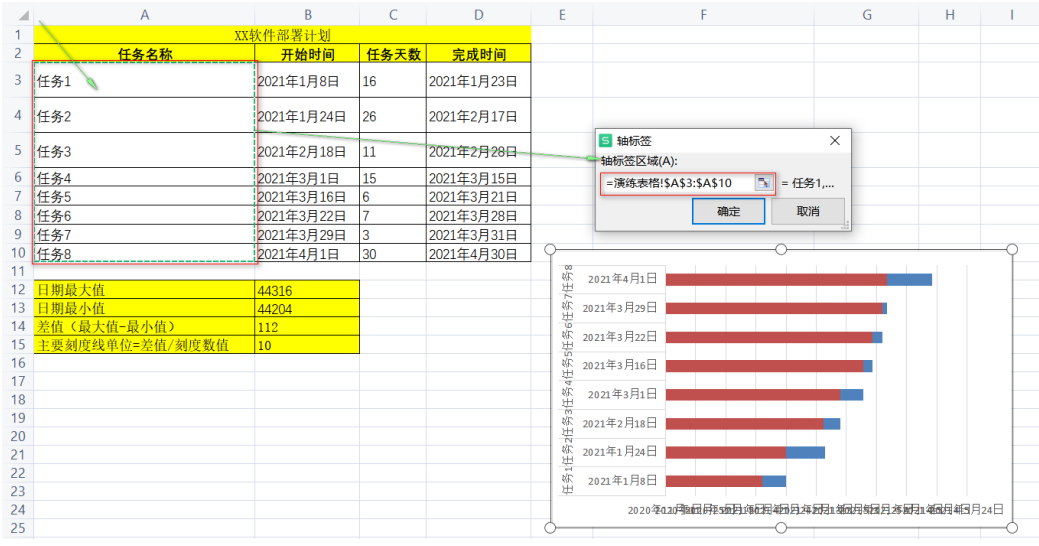This screenshot has width=1039, height=546.
Task: Click the 轴标签区域 reference input field
Action: coord(677,183)
